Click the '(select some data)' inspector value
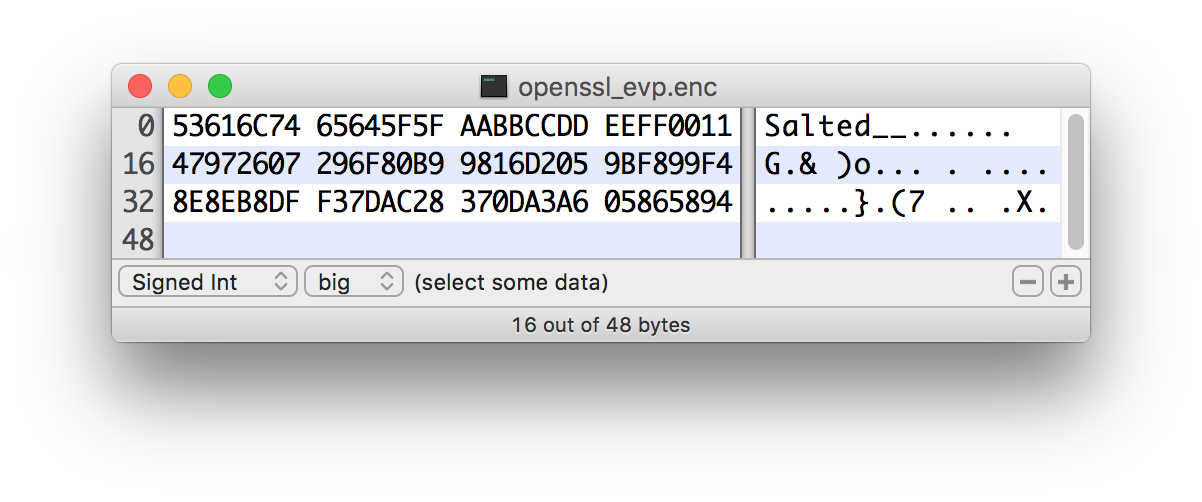The width and height of the screenshot is (1202, 502). pos(511,283)
